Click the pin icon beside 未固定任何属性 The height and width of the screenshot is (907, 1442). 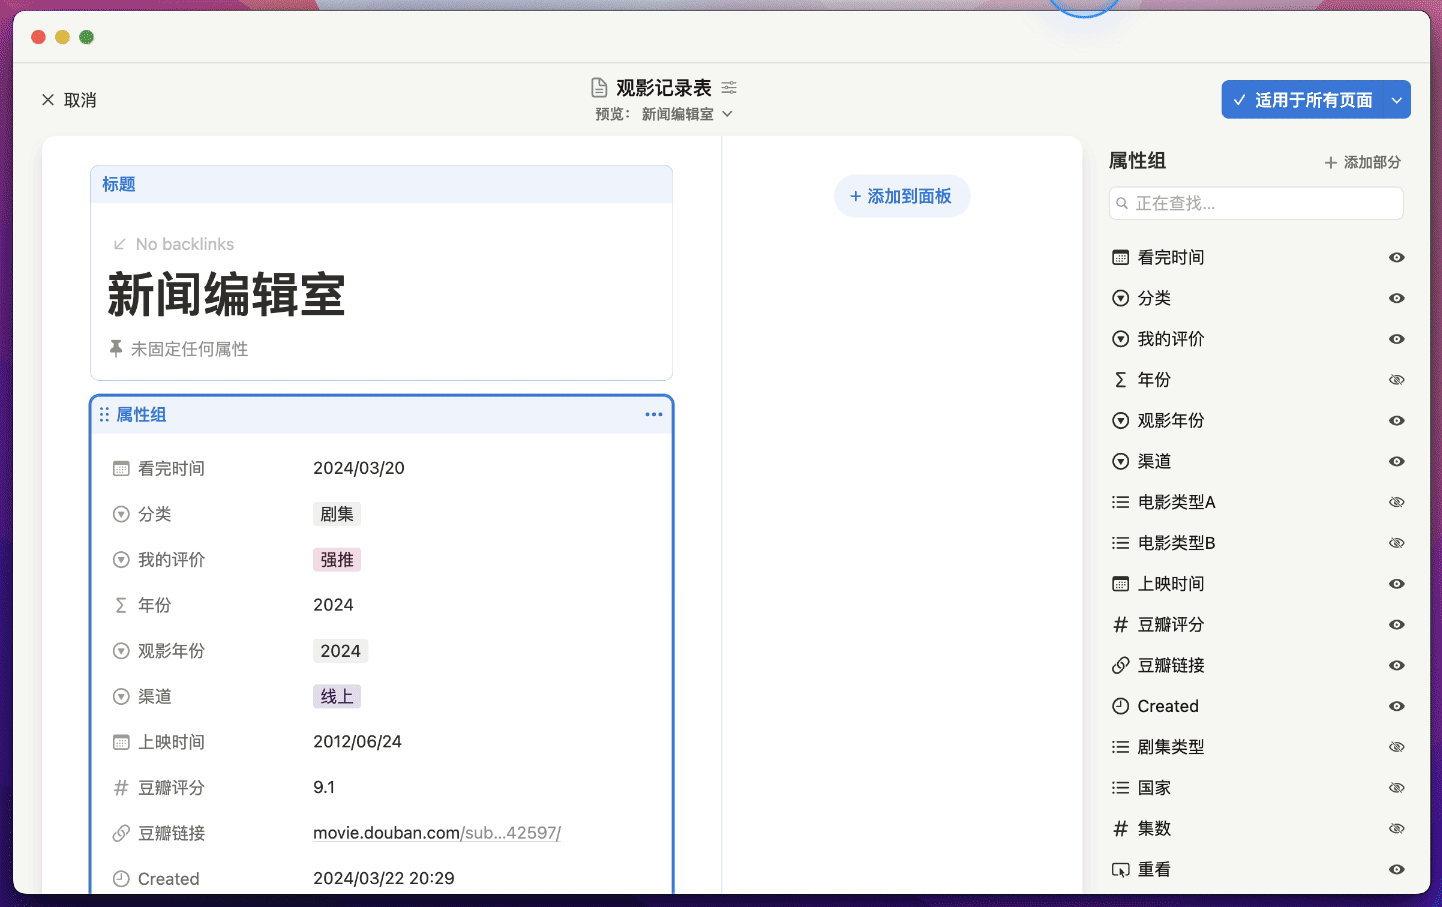point(116,349)
